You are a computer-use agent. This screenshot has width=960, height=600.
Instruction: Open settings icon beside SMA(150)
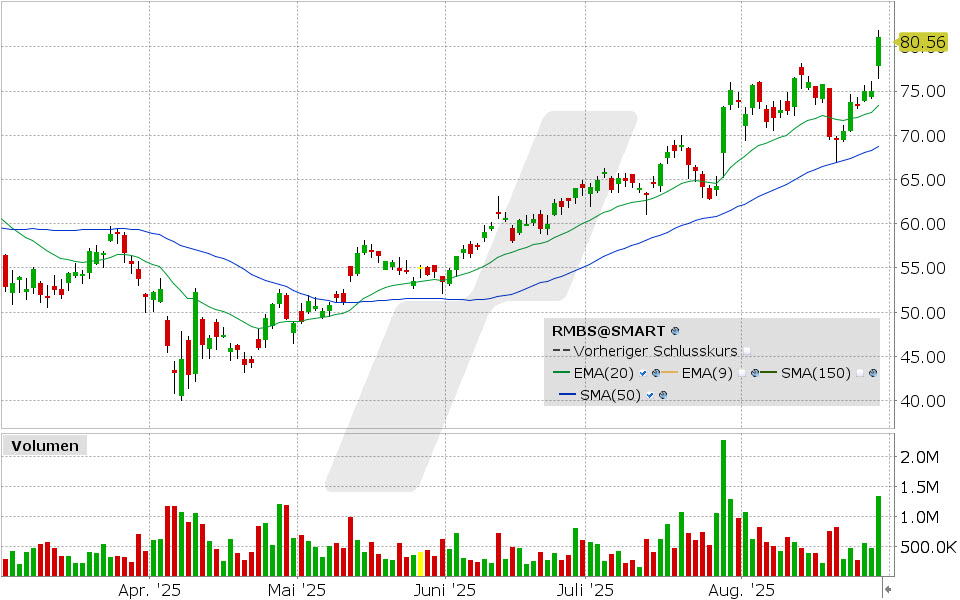click(873, 373)
